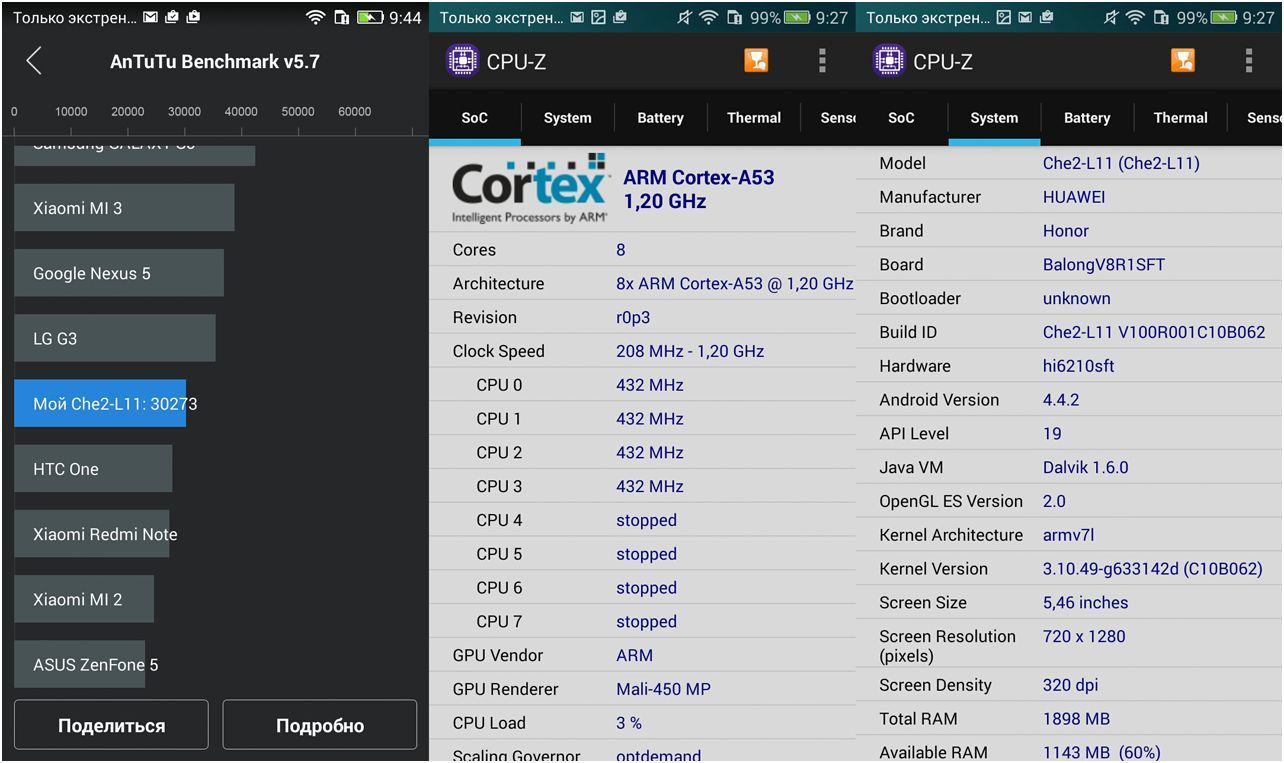The image size is (1284, 763).
Task: Open overflow menu on the Che2-L11 System screen
Action: click(1248, 61)
